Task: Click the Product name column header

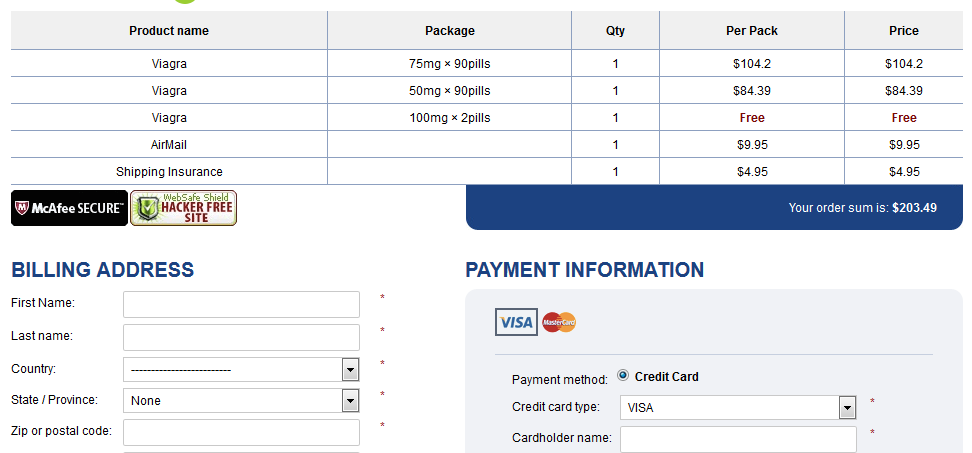Action: pyautogui.click(x=169, y=30)
